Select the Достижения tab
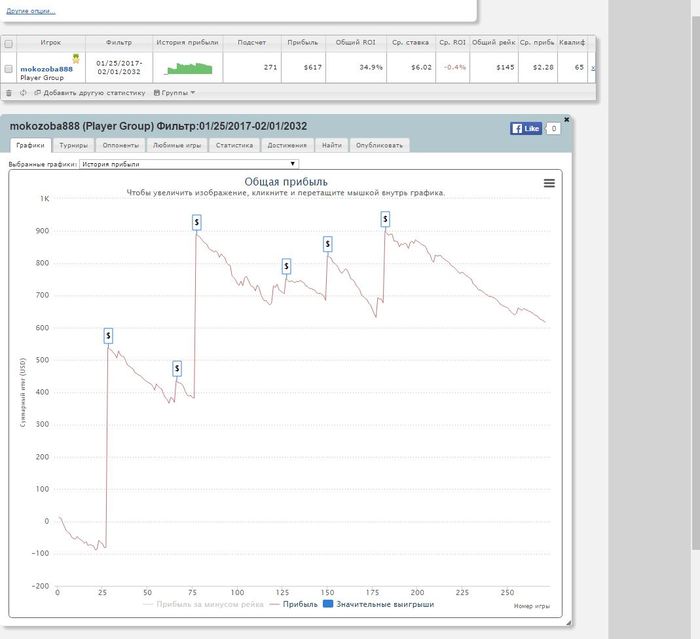The height and width of the screenshot is (639, 700). [x=287, y=145]
